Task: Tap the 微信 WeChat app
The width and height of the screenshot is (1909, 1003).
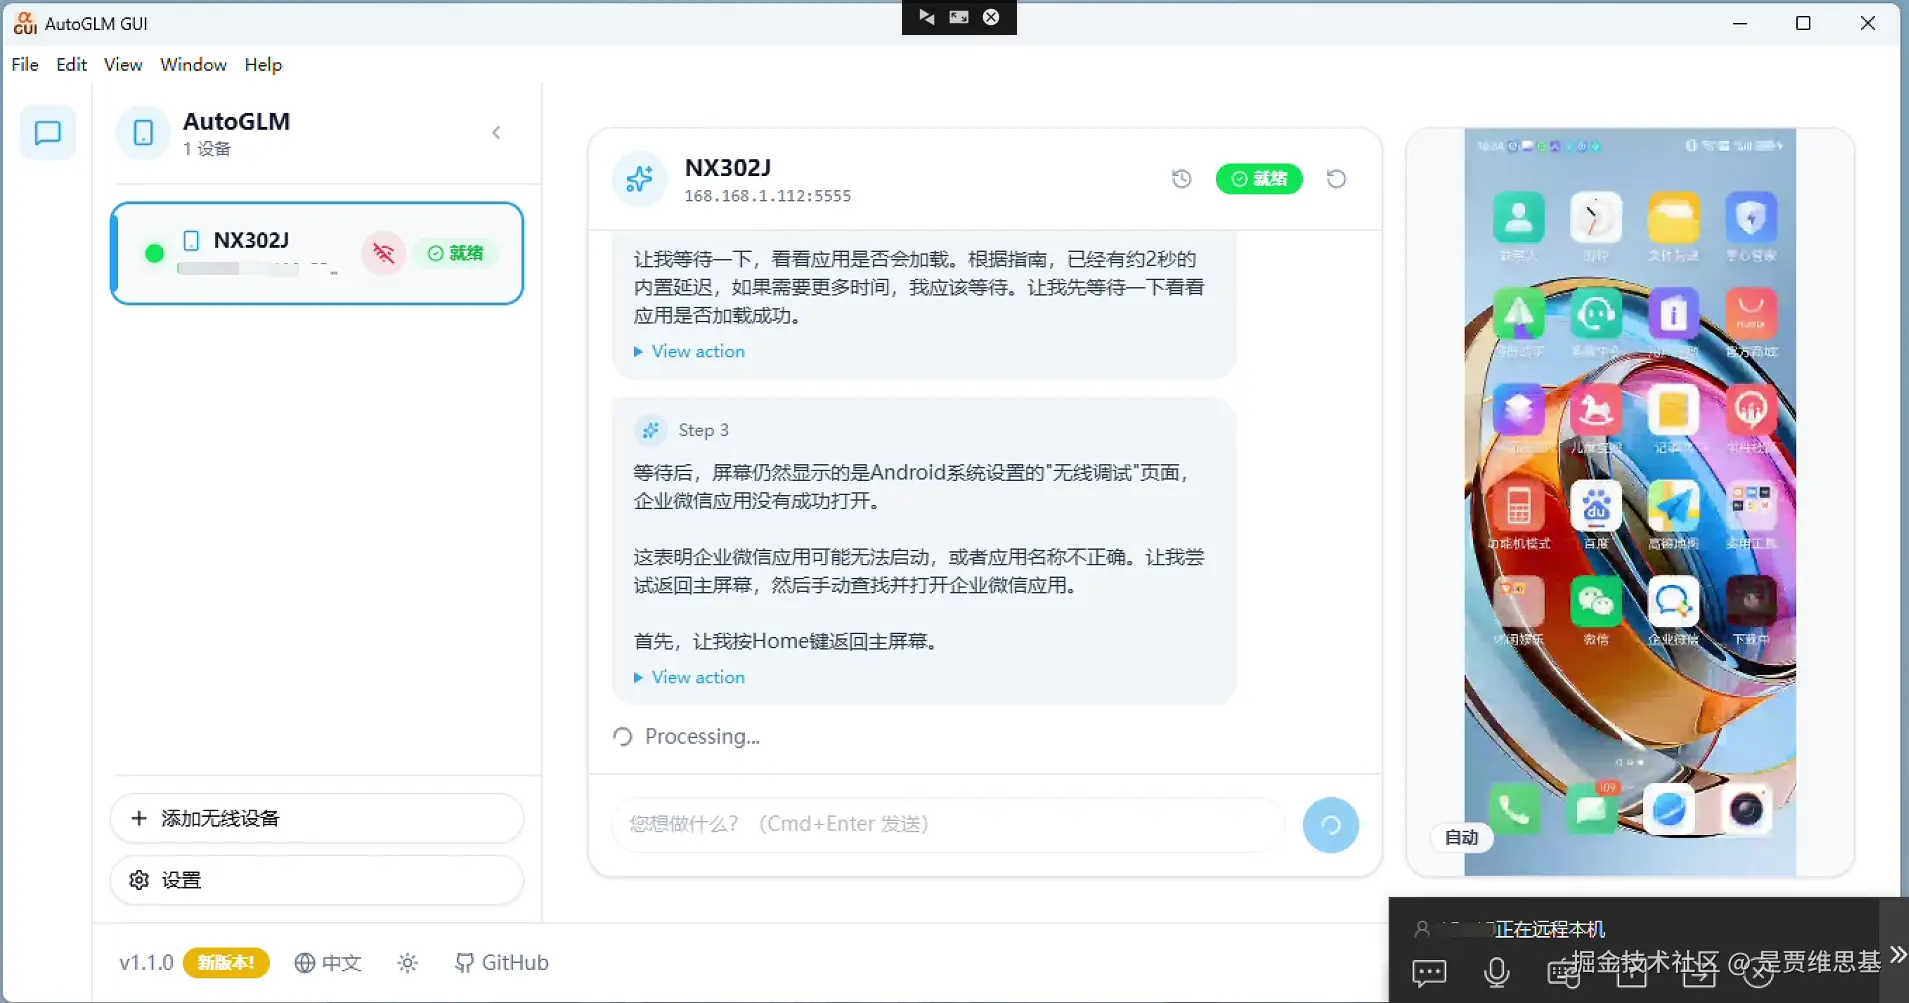Action: 1596,602
